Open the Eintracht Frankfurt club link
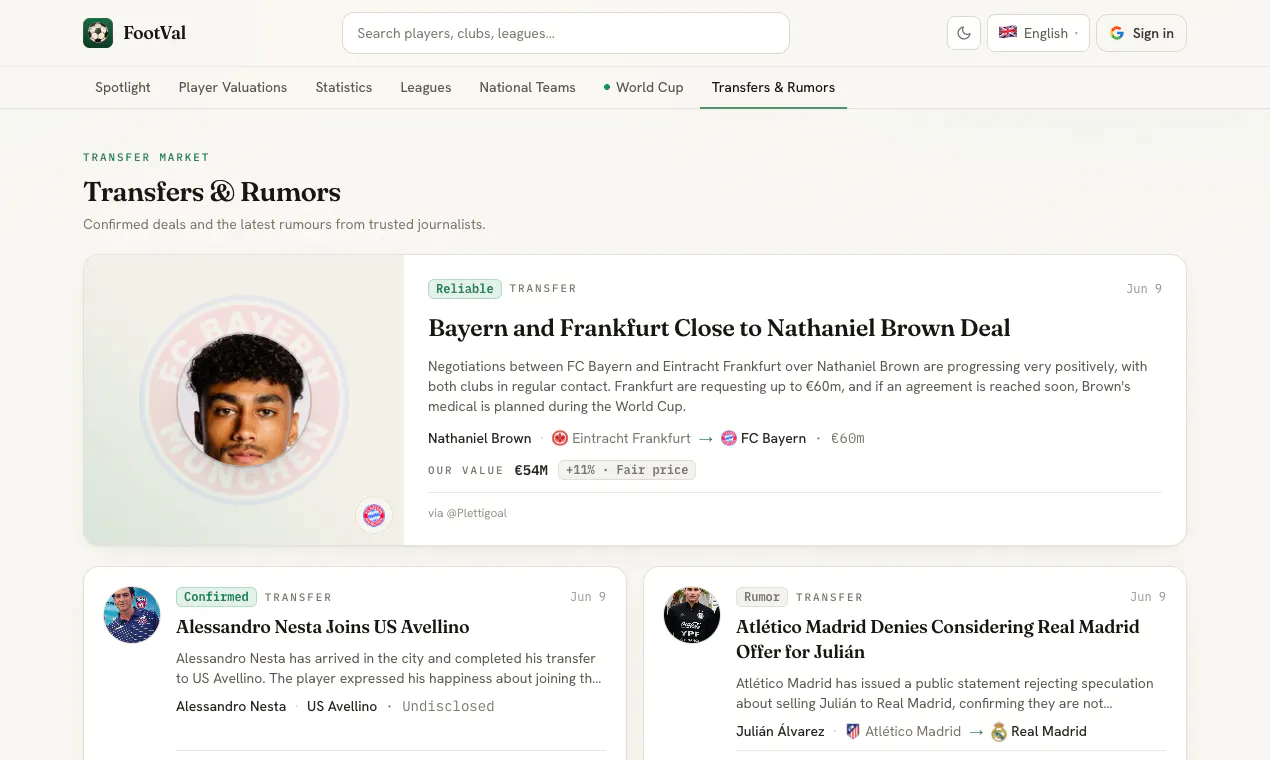Image resolution: width=1270 pixels, height=760 pixels. point(631,438)
